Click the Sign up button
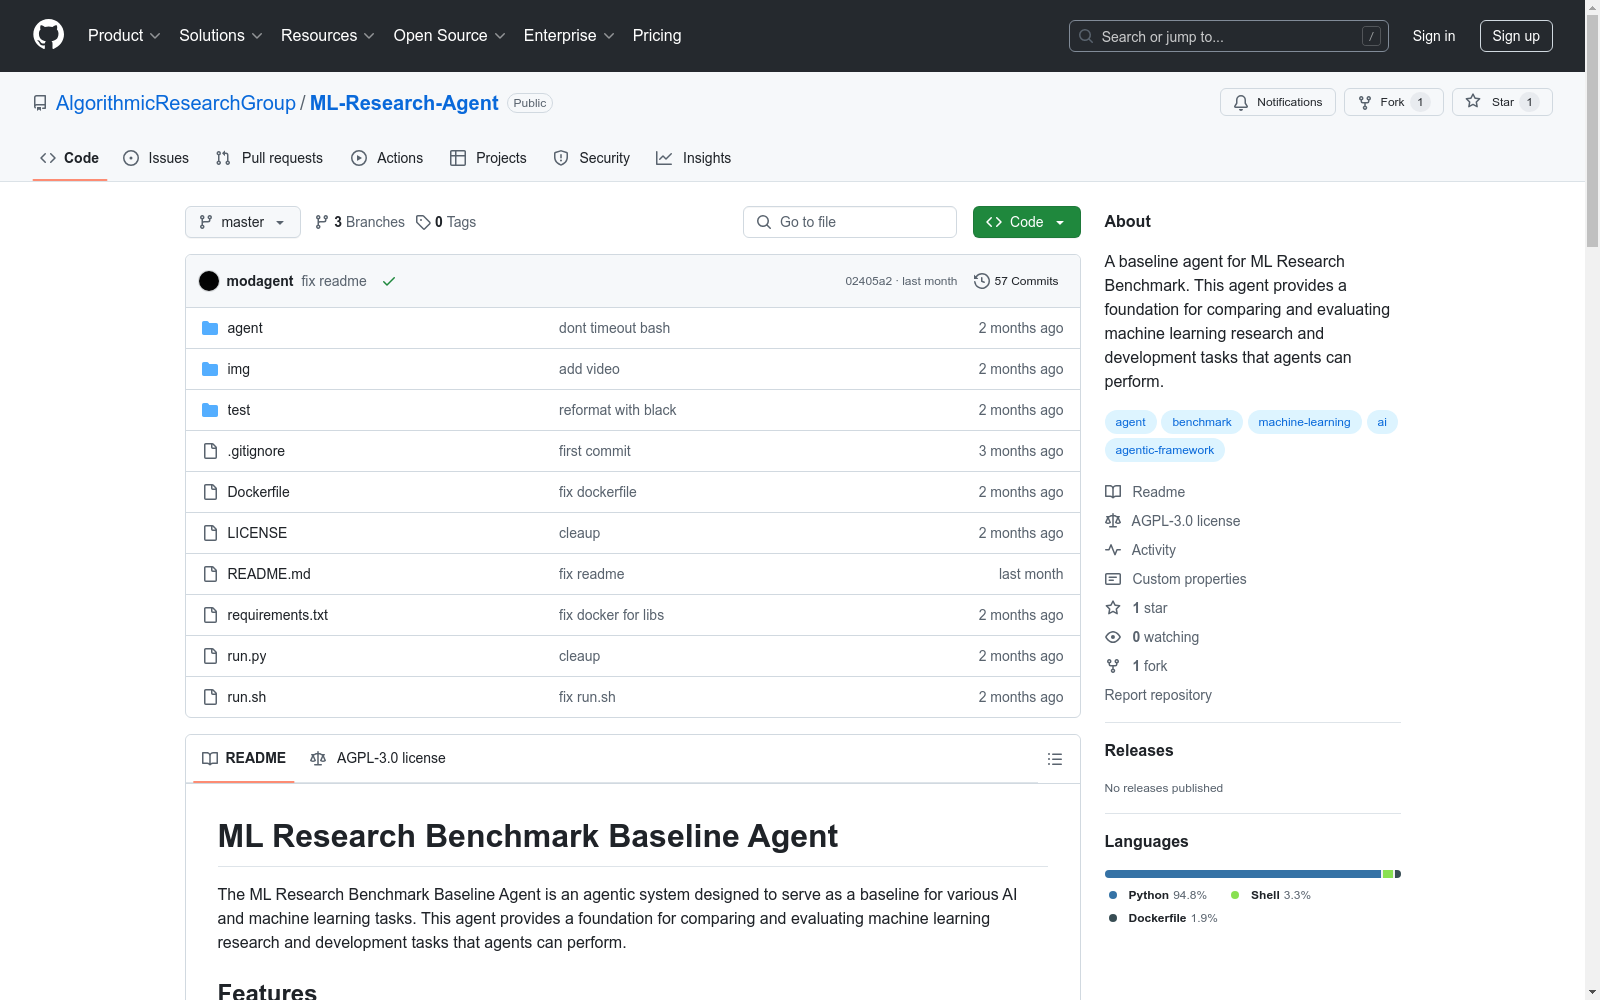Image resolution: width=1600 pixels, height=1000 pixels. coord(1516,36)
